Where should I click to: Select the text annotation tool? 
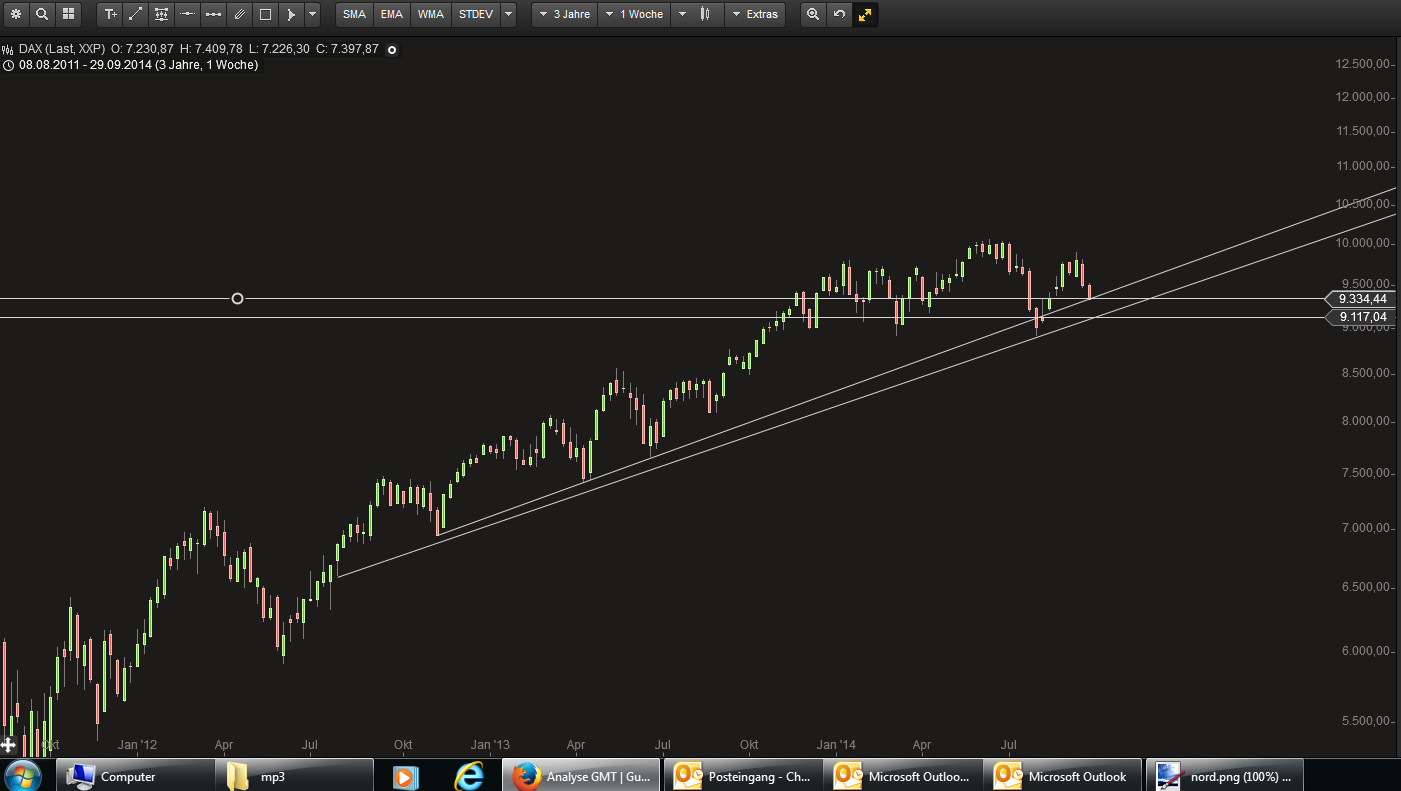pyautogui.click(x=110, y=14)
